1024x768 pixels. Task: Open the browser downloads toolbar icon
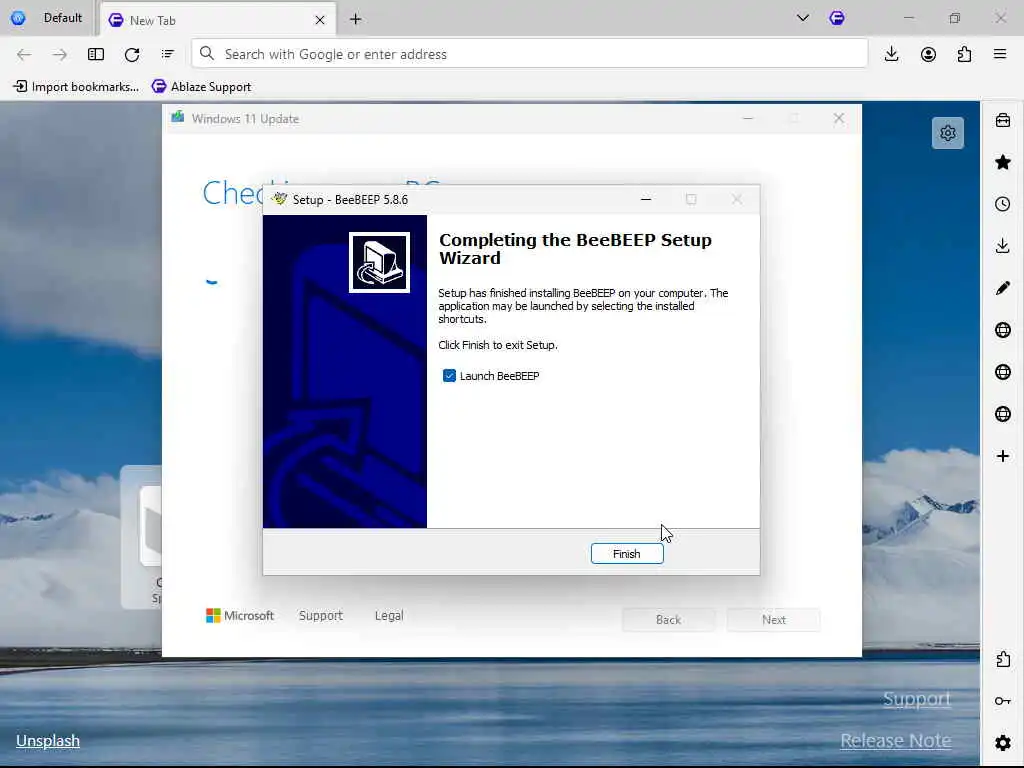click(891, 54)
